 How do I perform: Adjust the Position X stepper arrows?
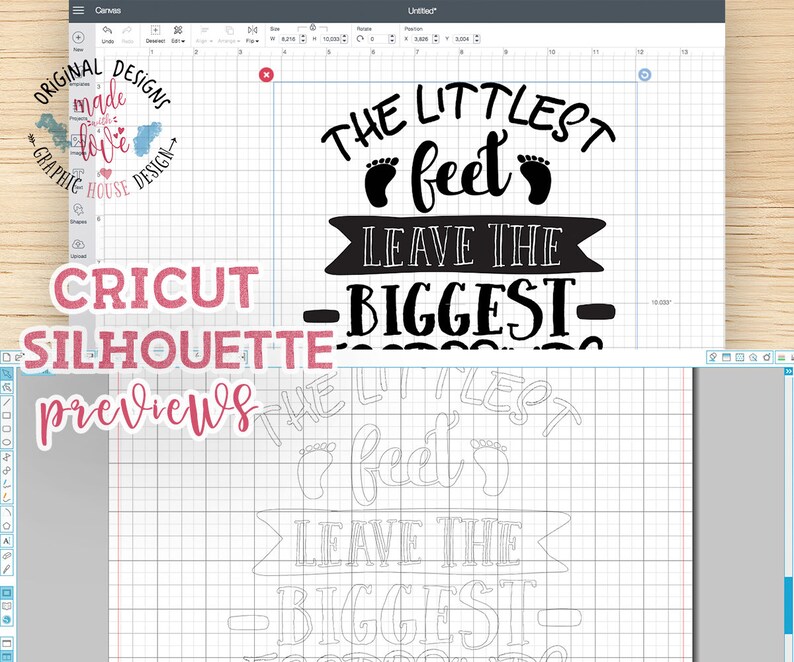(x=435, y=39)
